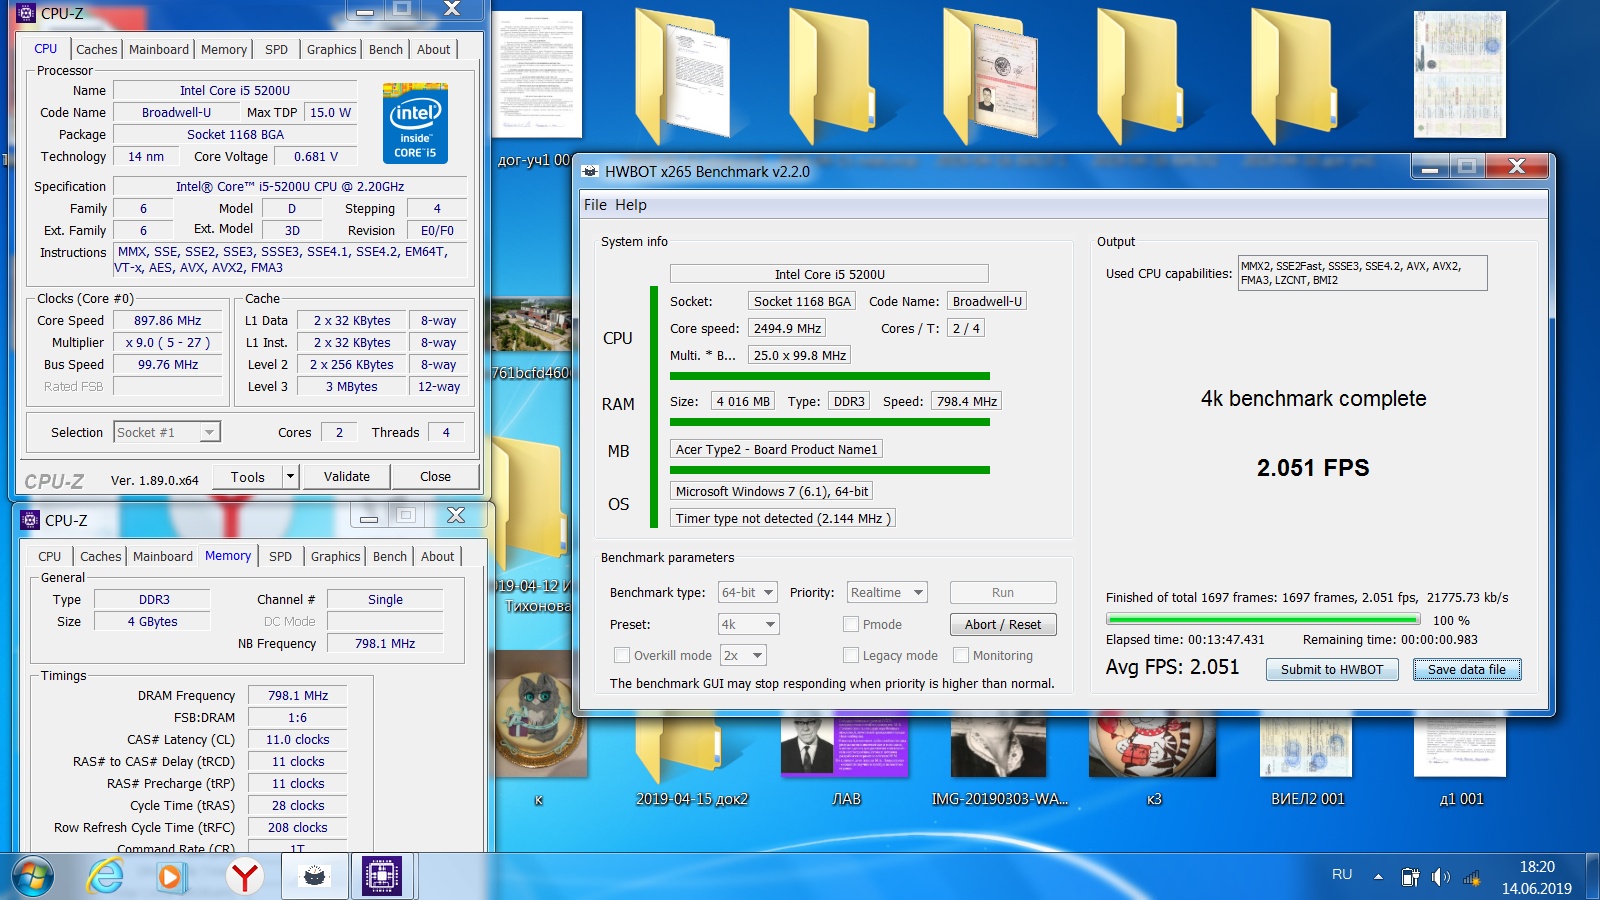The height and width of the screenshot is (900, 1600).
Task: Enable the Pmode checkbox
Action: (851, 624)
